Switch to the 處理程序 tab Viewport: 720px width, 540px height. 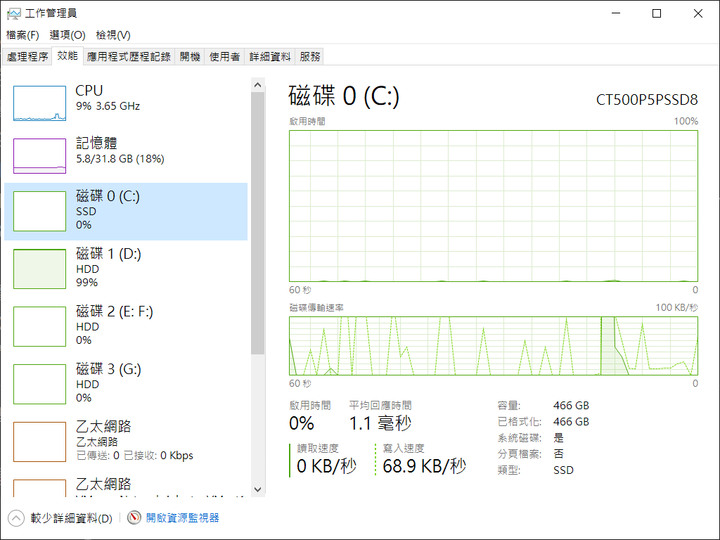click(x=27, y=56)
